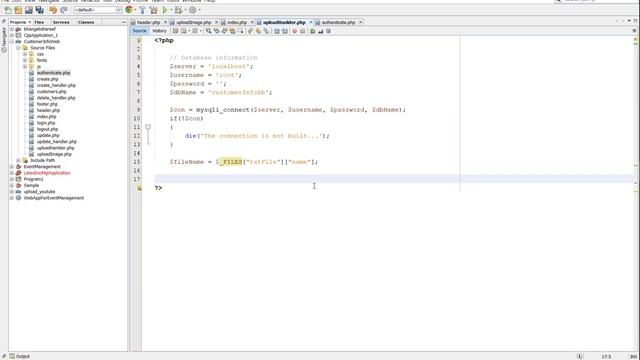640x360 pixels.
Task: Expand the css folder
Action: (25, 54)
